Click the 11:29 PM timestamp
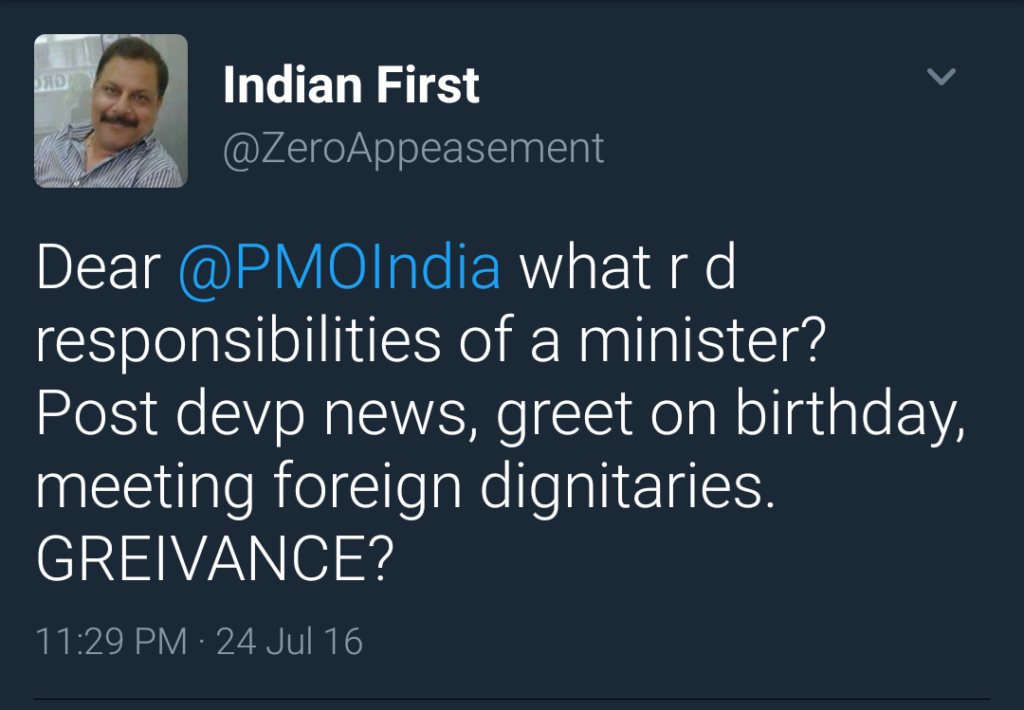The image size is (1024, 710). 111,641
